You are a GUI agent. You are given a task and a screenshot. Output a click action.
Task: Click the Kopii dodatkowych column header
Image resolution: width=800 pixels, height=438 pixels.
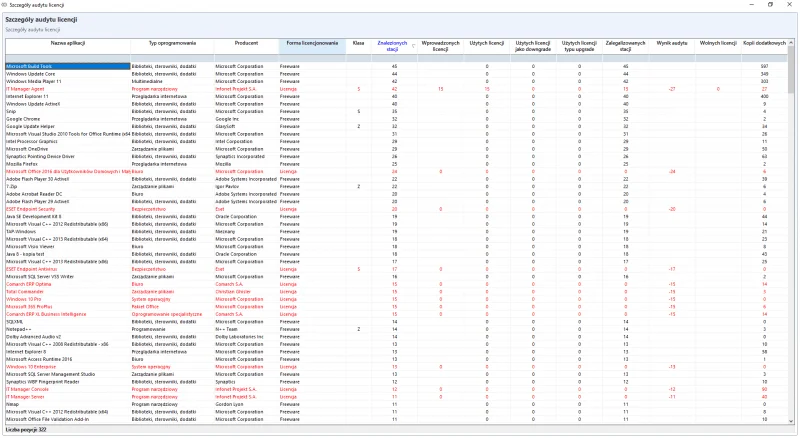[764, 46]
